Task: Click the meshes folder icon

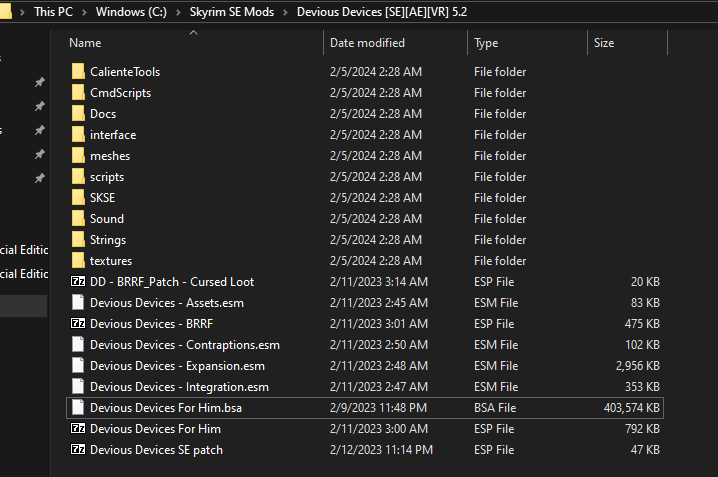Action: pyautogui.click(x=78, y=156)
